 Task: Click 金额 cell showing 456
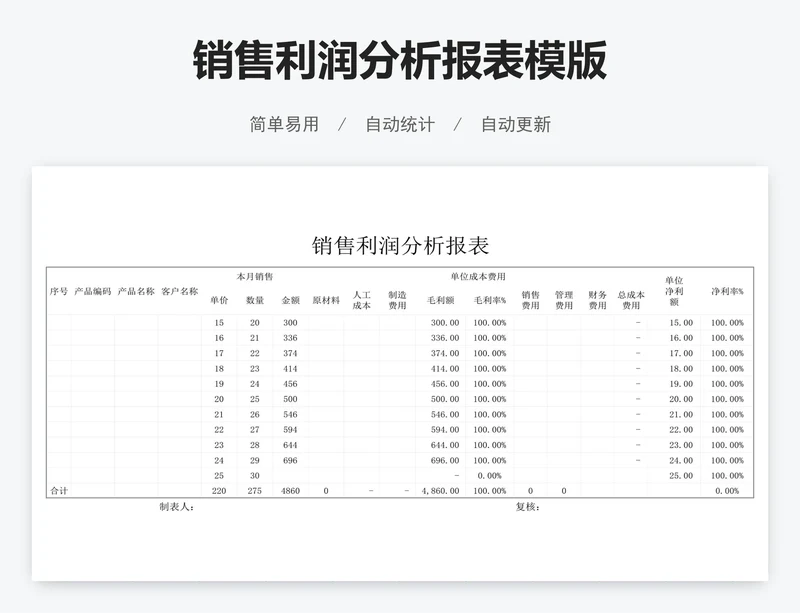pos(290,384)
